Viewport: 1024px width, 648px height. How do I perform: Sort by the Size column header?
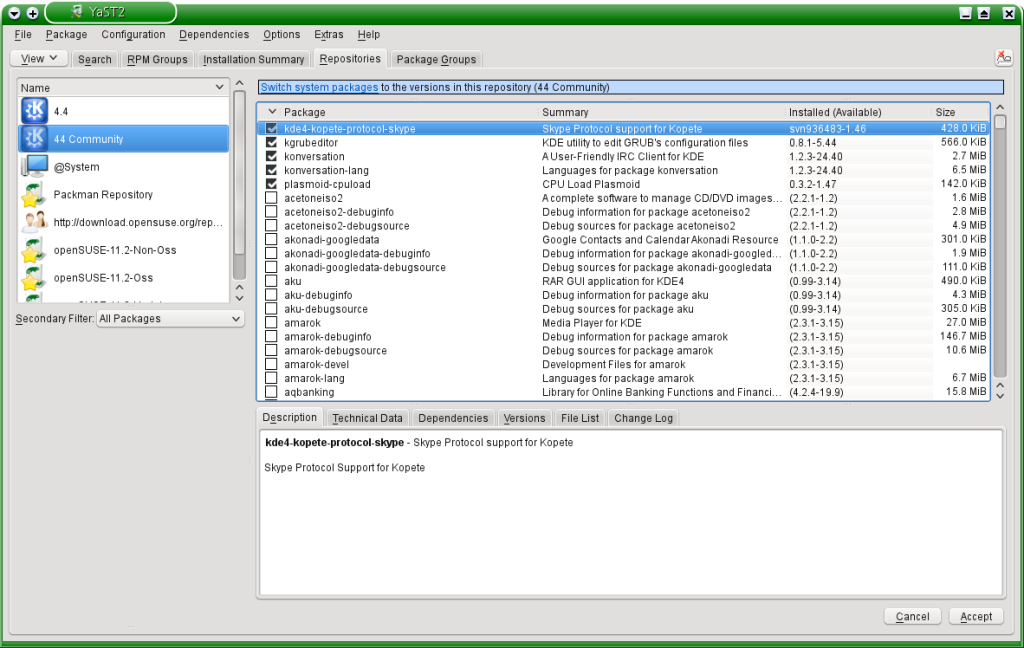[x=961, y=112]
